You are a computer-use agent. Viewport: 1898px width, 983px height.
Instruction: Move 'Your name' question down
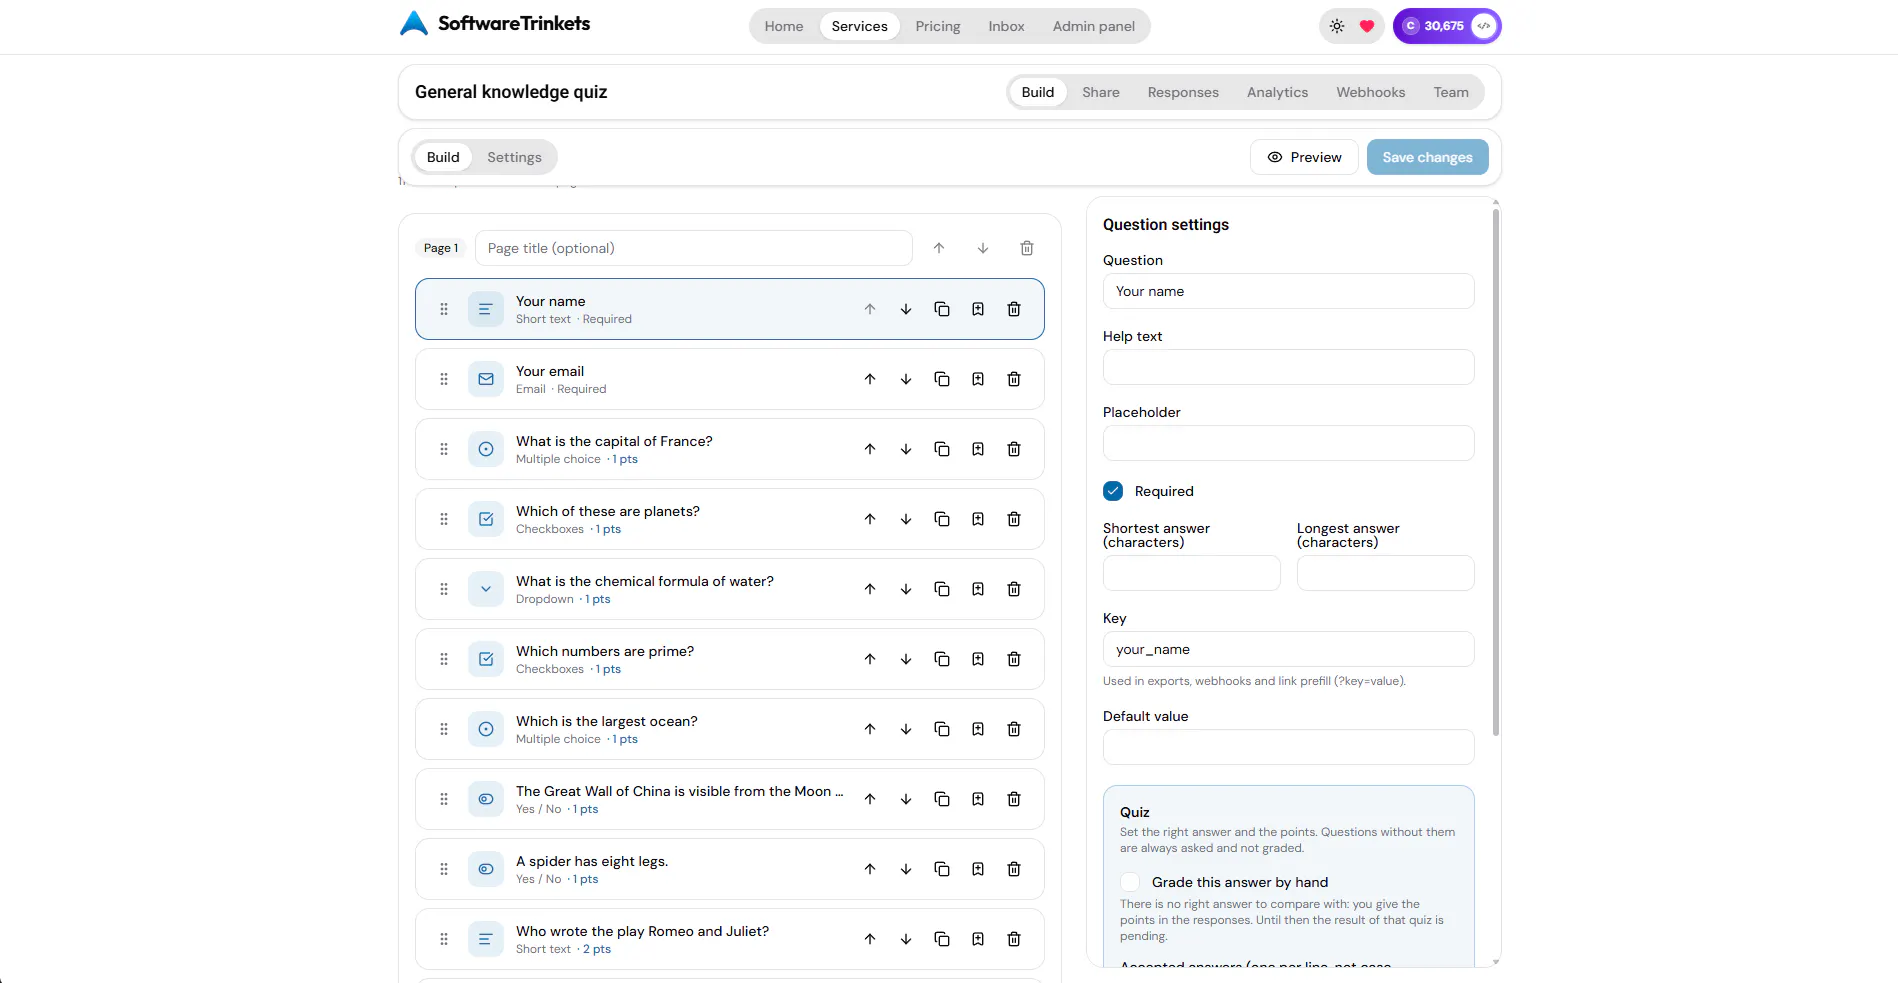(906, 309)
